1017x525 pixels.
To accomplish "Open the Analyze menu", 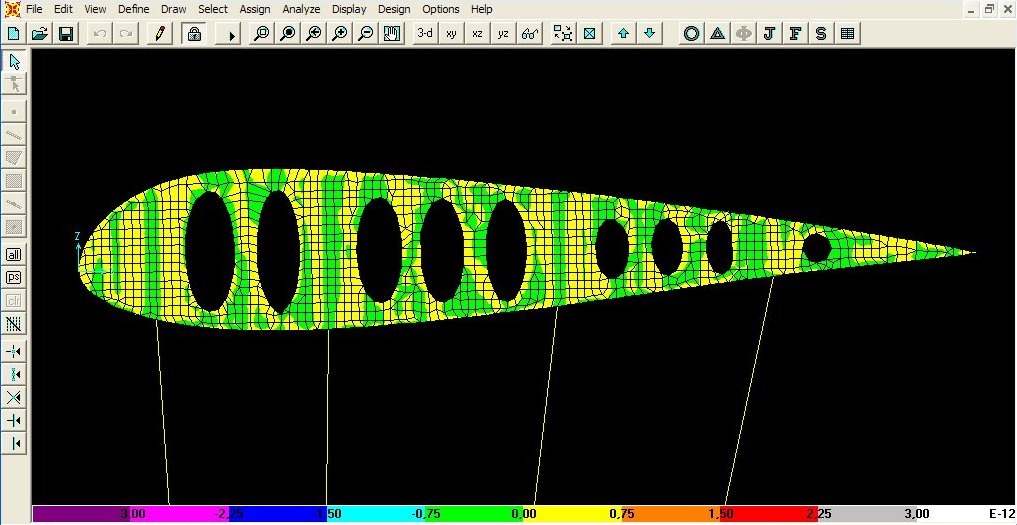I will click(x=301, y=9).
